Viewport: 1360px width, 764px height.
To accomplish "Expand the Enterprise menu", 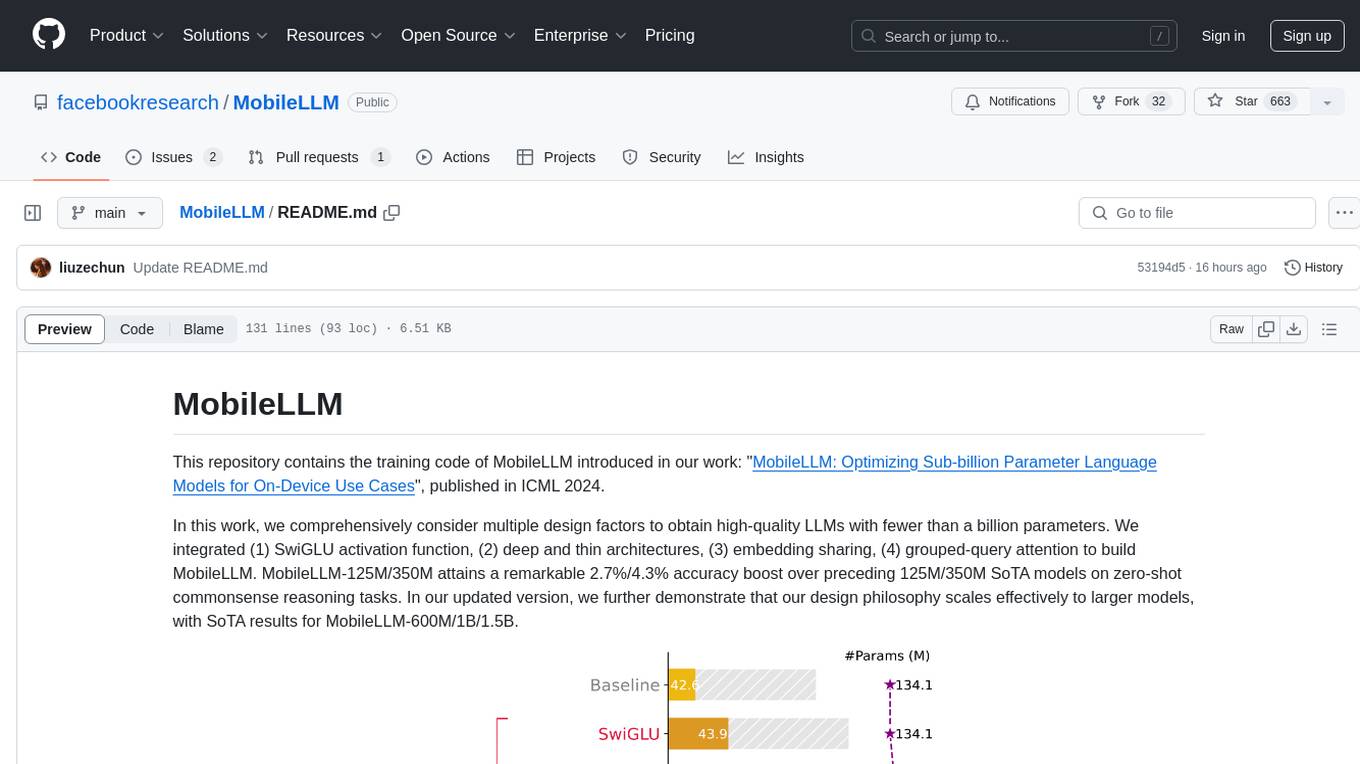I will pos(580,35).
